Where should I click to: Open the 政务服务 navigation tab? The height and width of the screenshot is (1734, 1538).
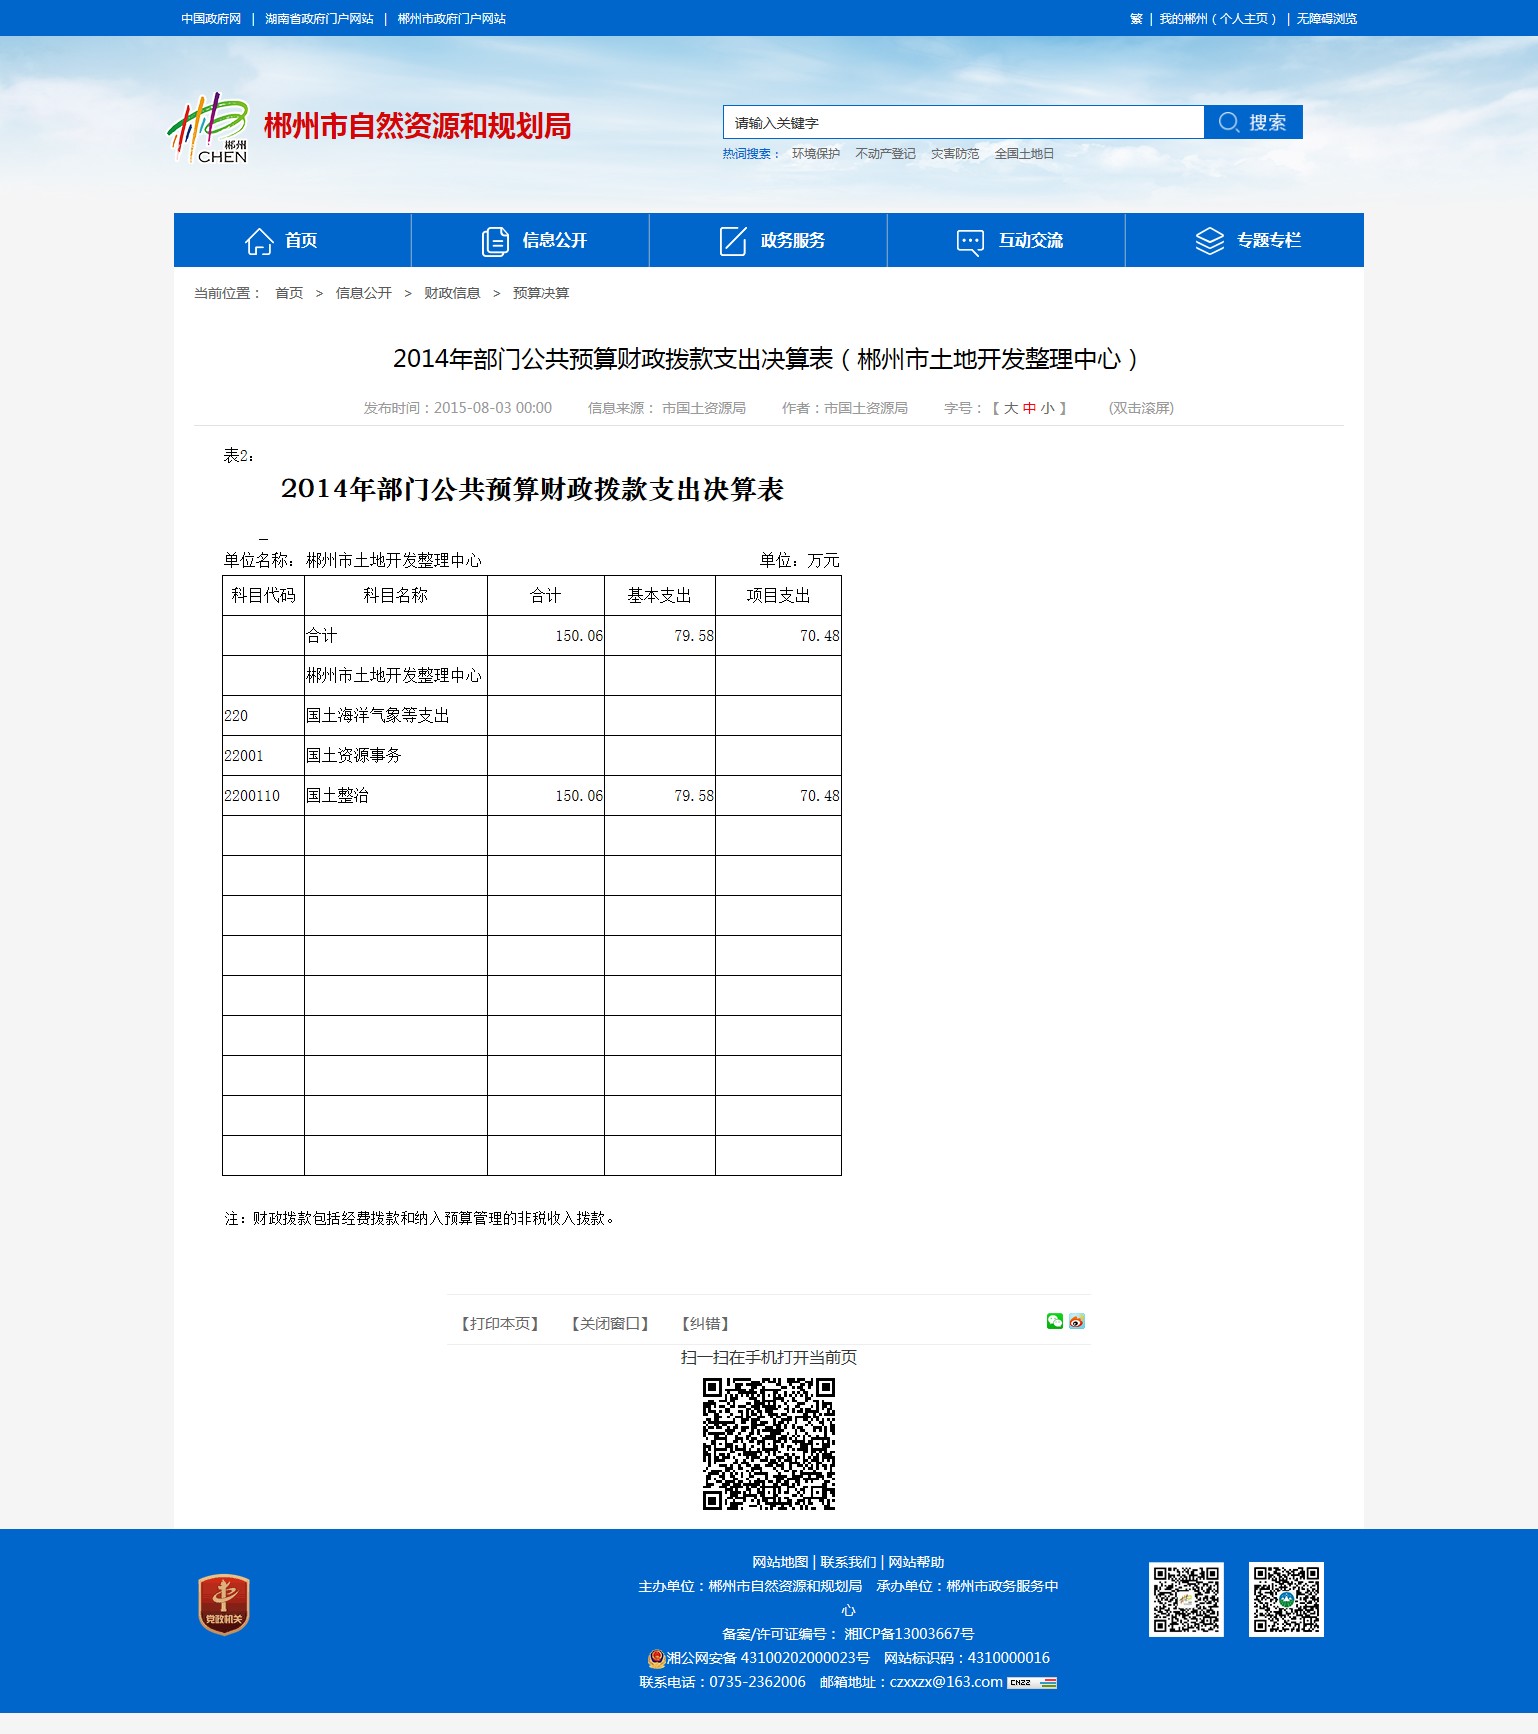[768, 240]
